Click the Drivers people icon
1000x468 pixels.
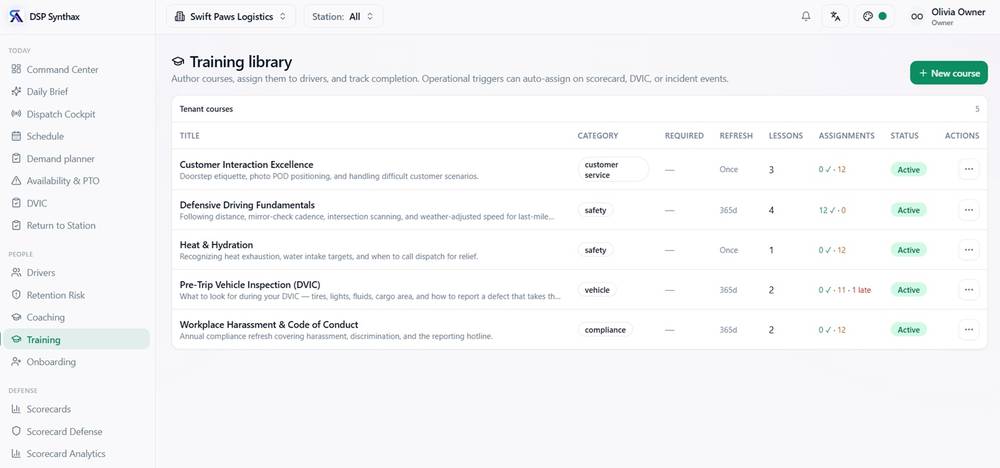(x=16, y=272)
